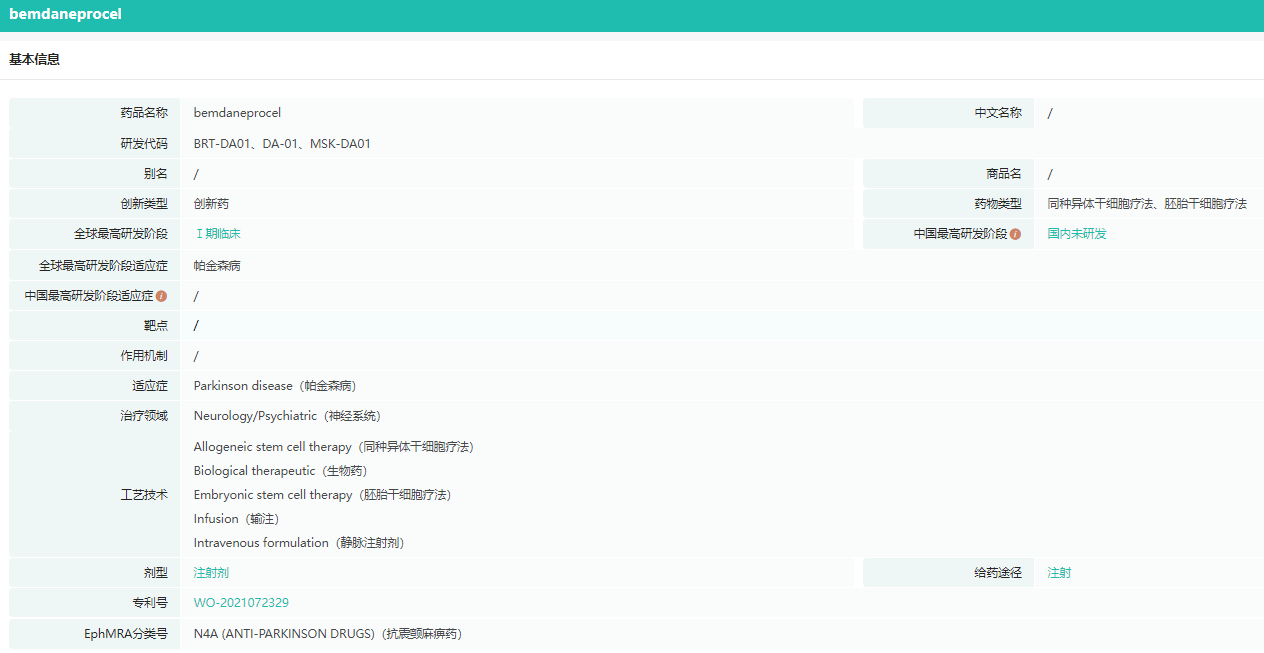Click the 注射剂 dosage form link
The width and height of the screenshot is (1264, 653).
pos(211,573)
